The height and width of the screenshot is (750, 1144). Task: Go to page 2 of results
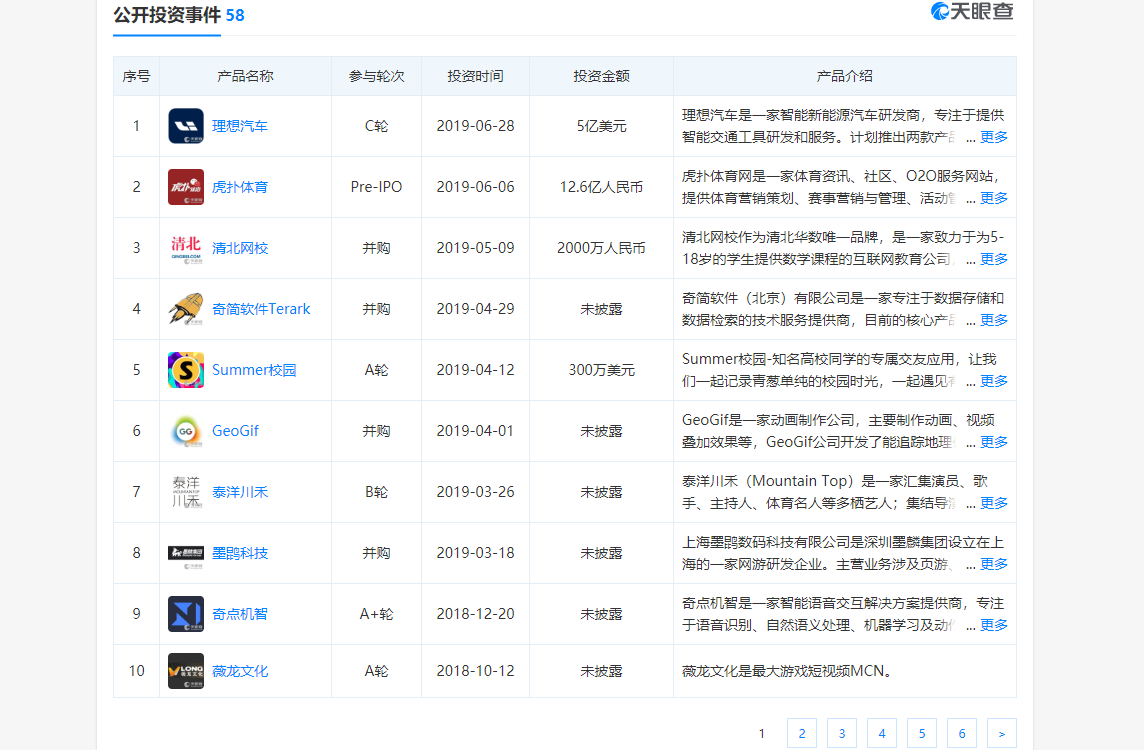pos(802,733)
